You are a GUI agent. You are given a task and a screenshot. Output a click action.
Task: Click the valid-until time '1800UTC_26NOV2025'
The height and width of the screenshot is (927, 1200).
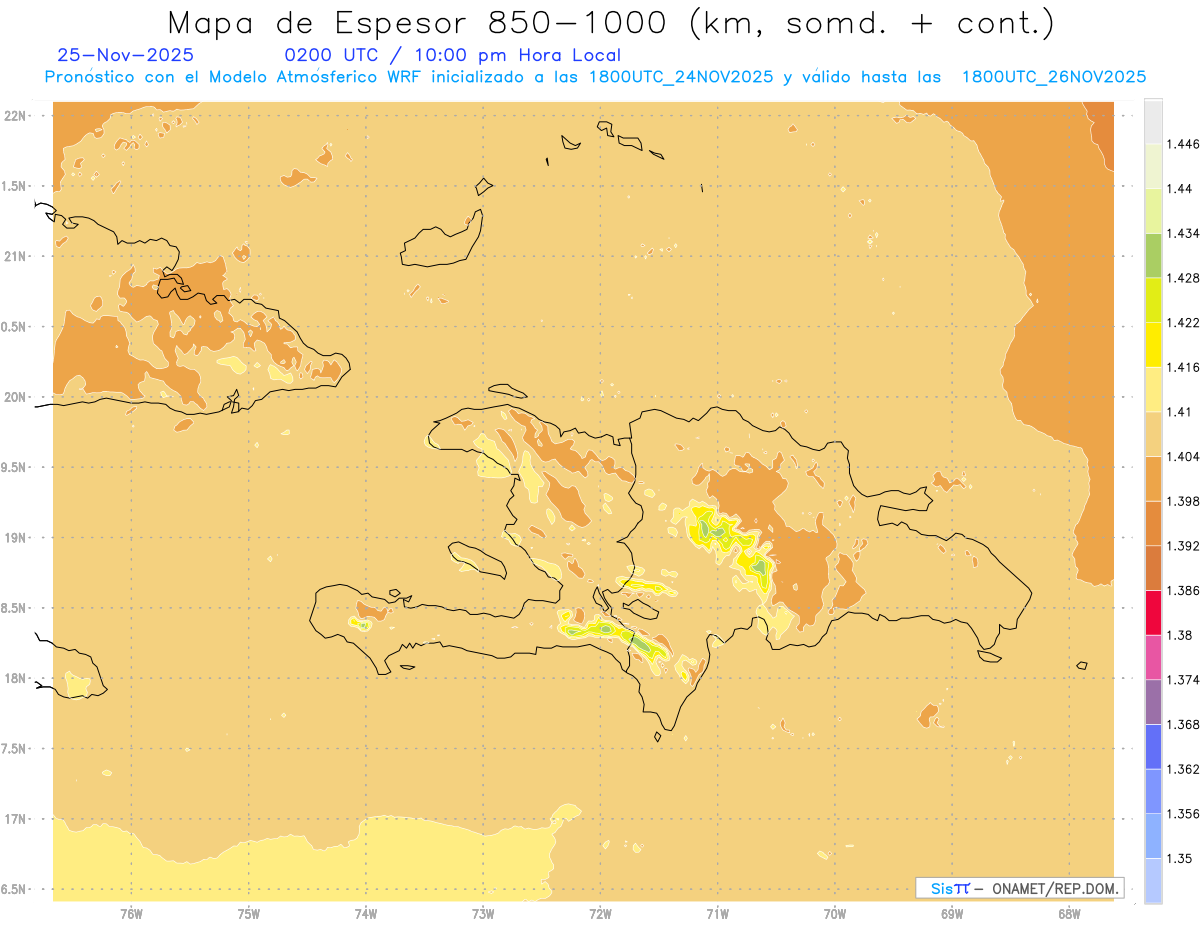tap(1053, 77)
